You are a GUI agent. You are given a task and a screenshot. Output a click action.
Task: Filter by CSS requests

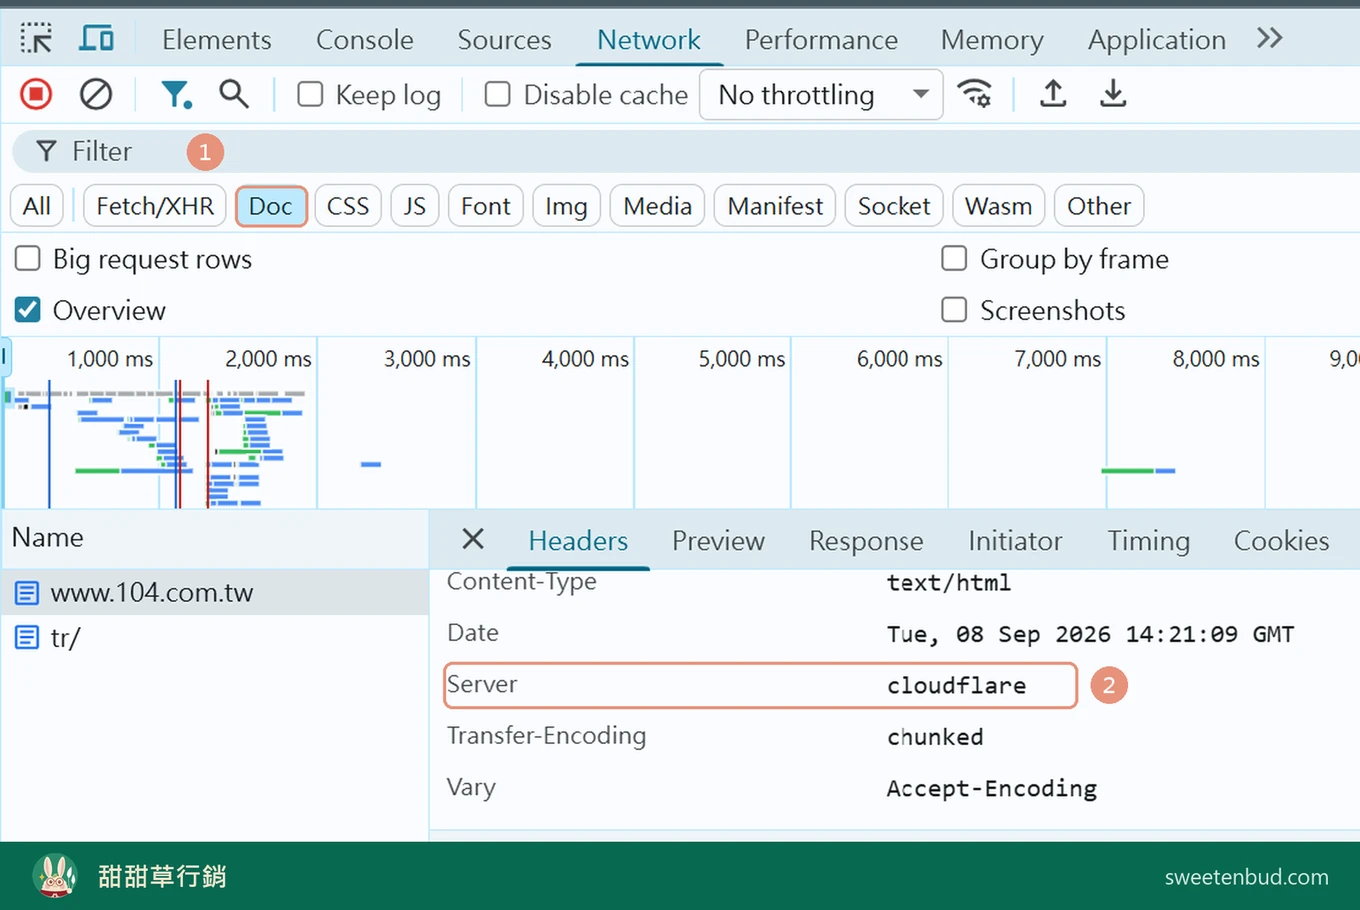pos(348,206)
